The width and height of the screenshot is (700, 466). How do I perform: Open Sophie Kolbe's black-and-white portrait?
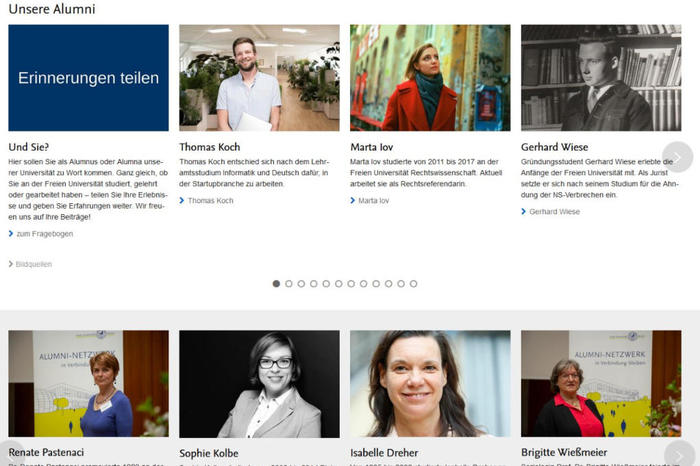[x=259, y=384]
